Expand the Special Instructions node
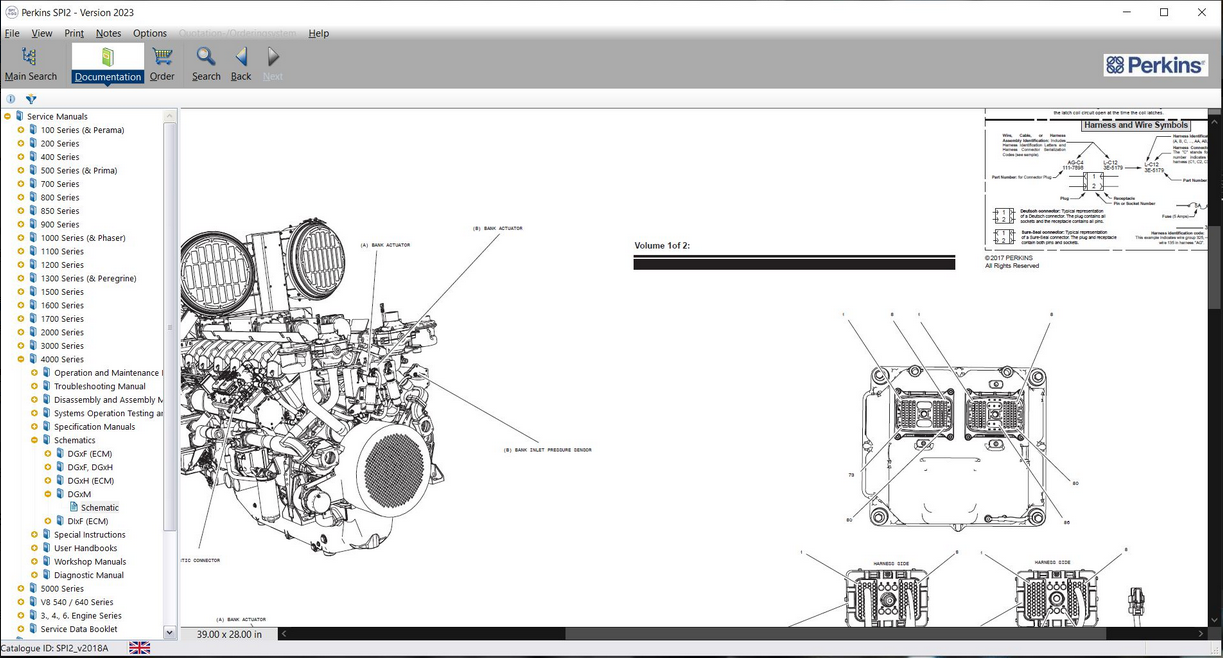 click(34, 535)
